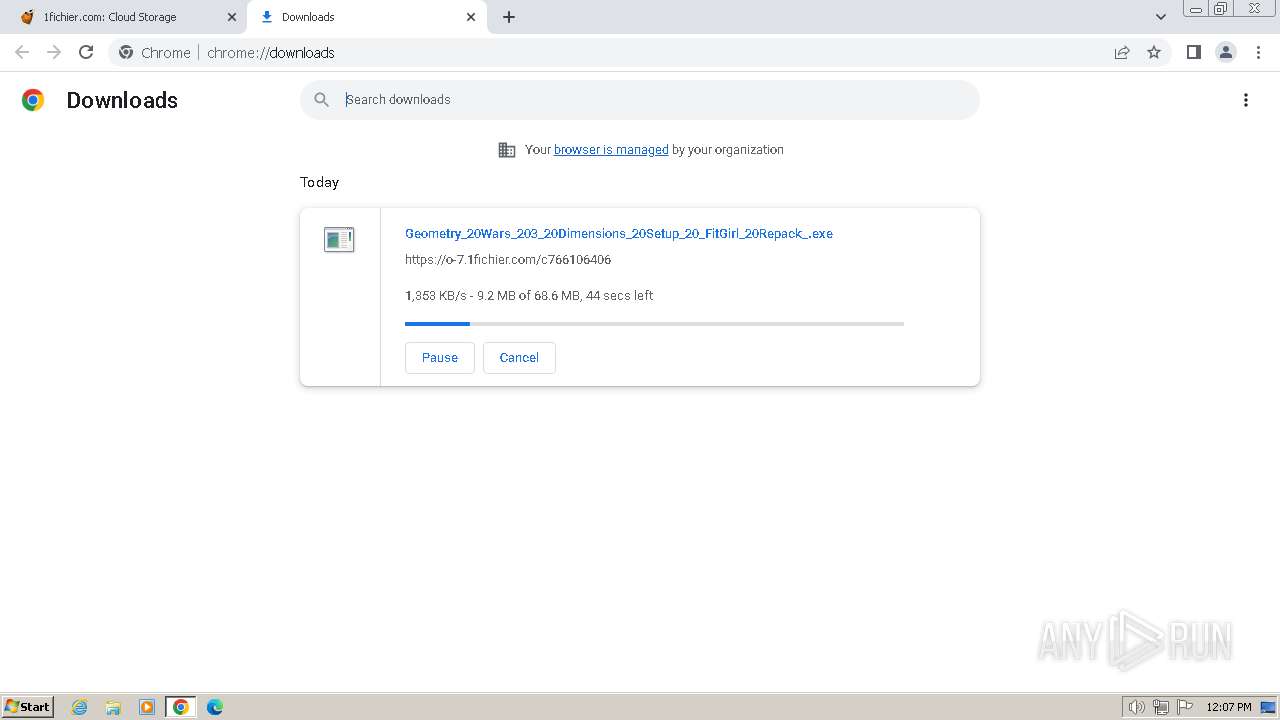Viewport: 1280px width, 720px height.
Task: Click the managed organization building icon
Action: click(507, 150)
